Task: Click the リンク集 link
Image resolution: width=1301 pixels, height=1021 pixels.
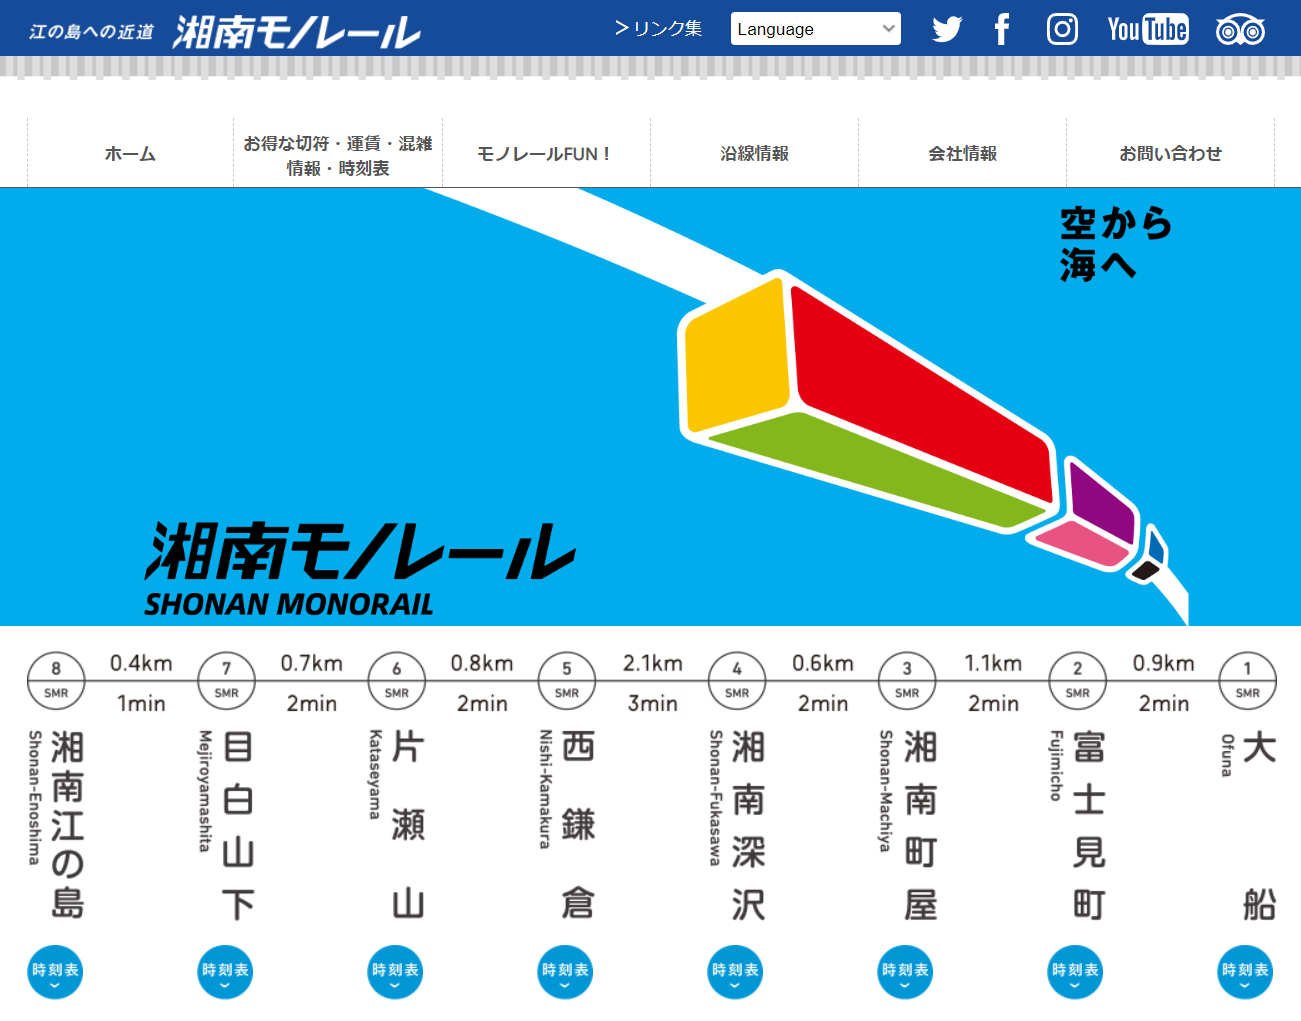Action: 658,29
